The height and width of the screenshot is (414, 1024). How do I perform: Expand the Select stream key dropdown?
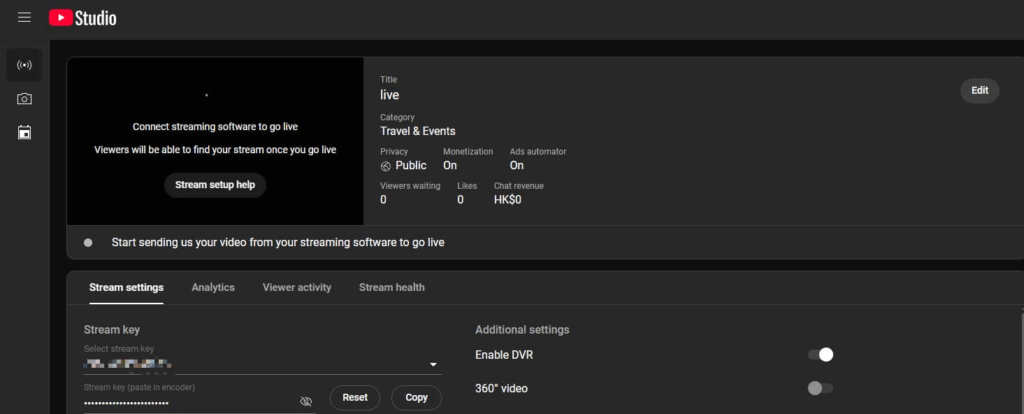point(433,365)
